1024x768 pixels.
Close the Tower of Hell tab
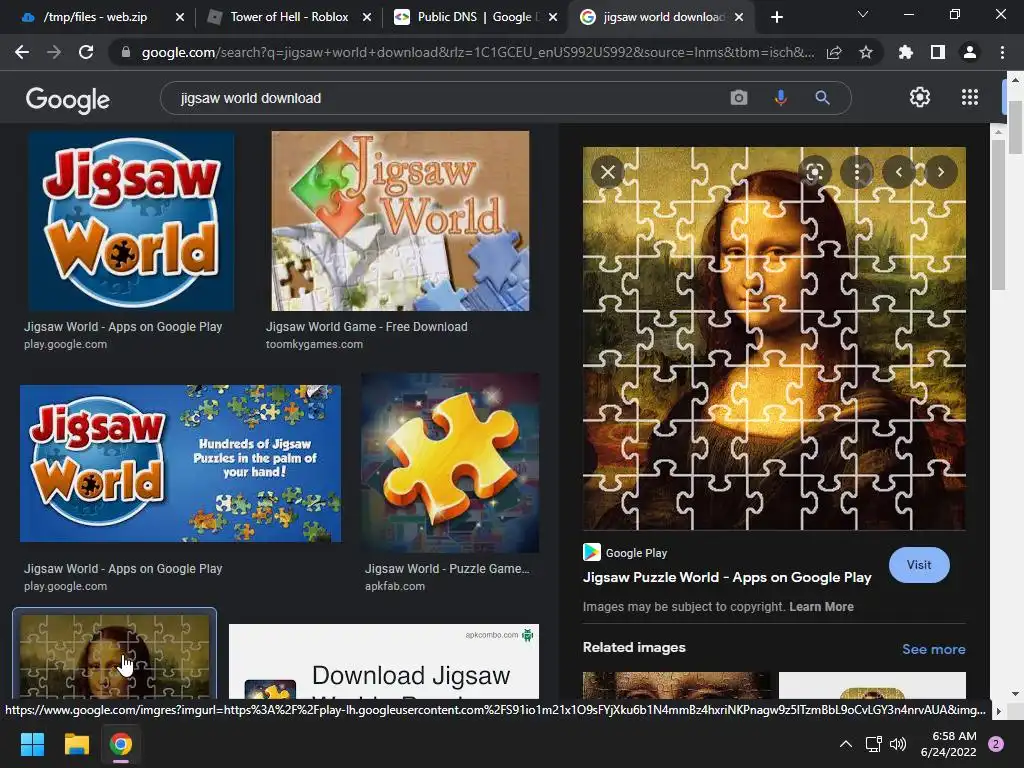coord(367,17)
